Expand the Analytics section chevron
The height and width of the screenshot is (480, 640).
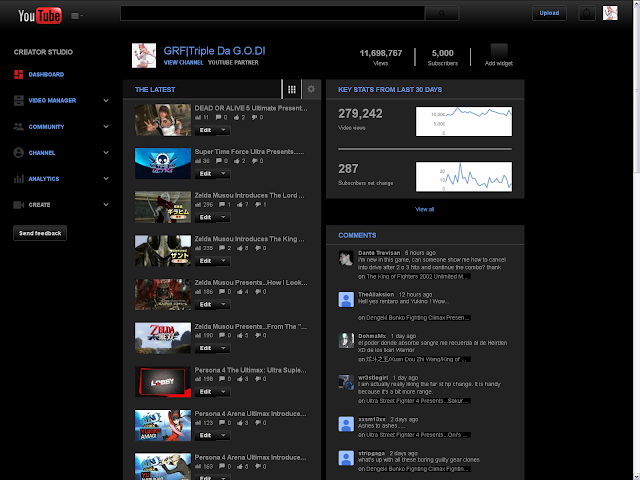point(106,179)
